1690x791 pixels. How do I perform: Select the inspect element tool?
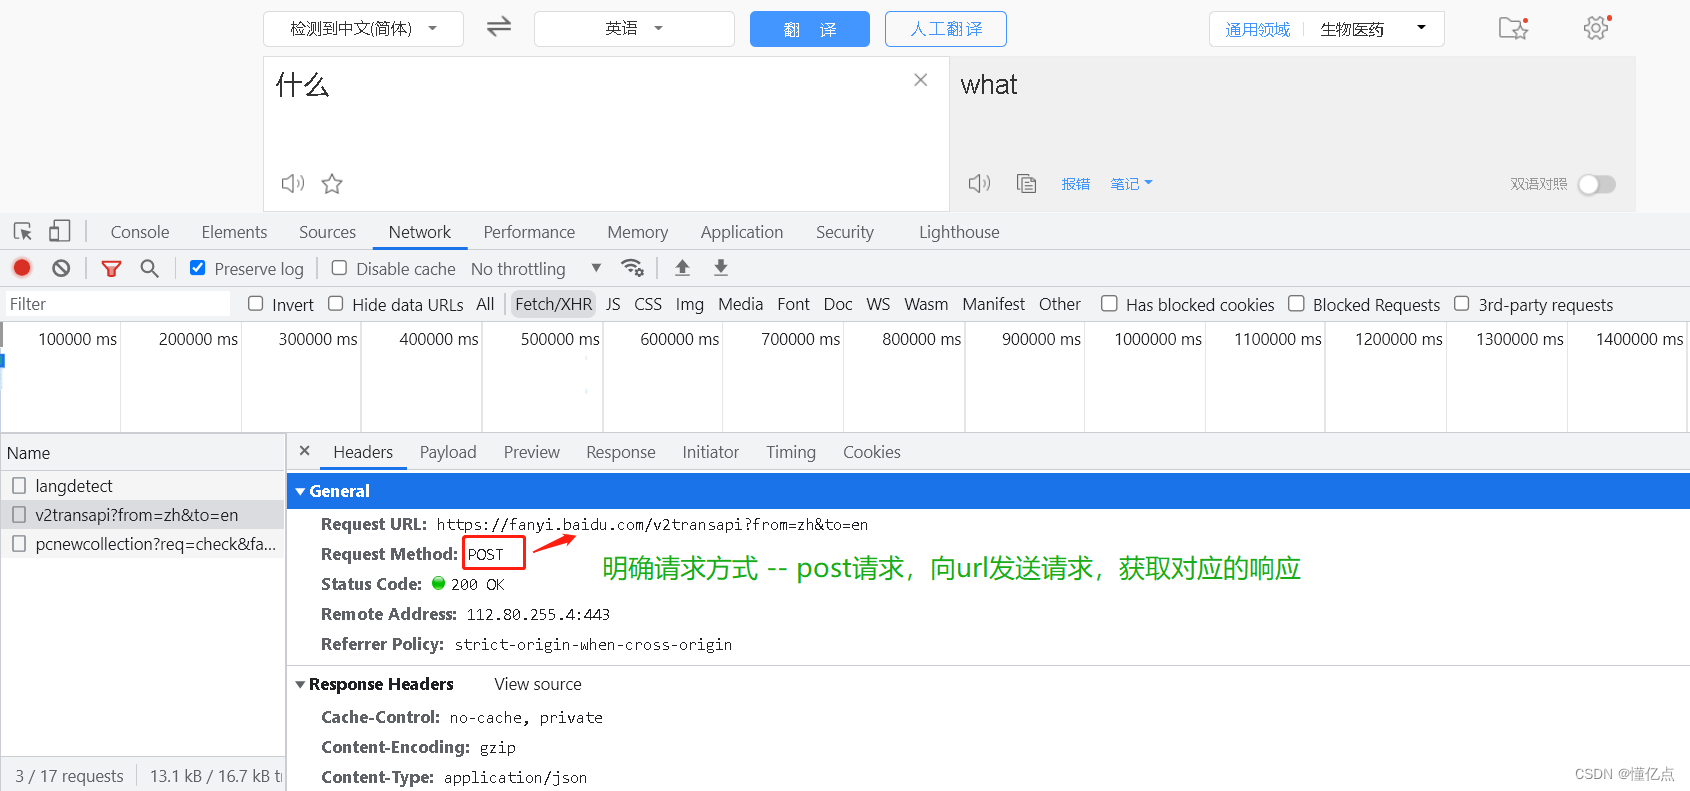coord(23,232)
